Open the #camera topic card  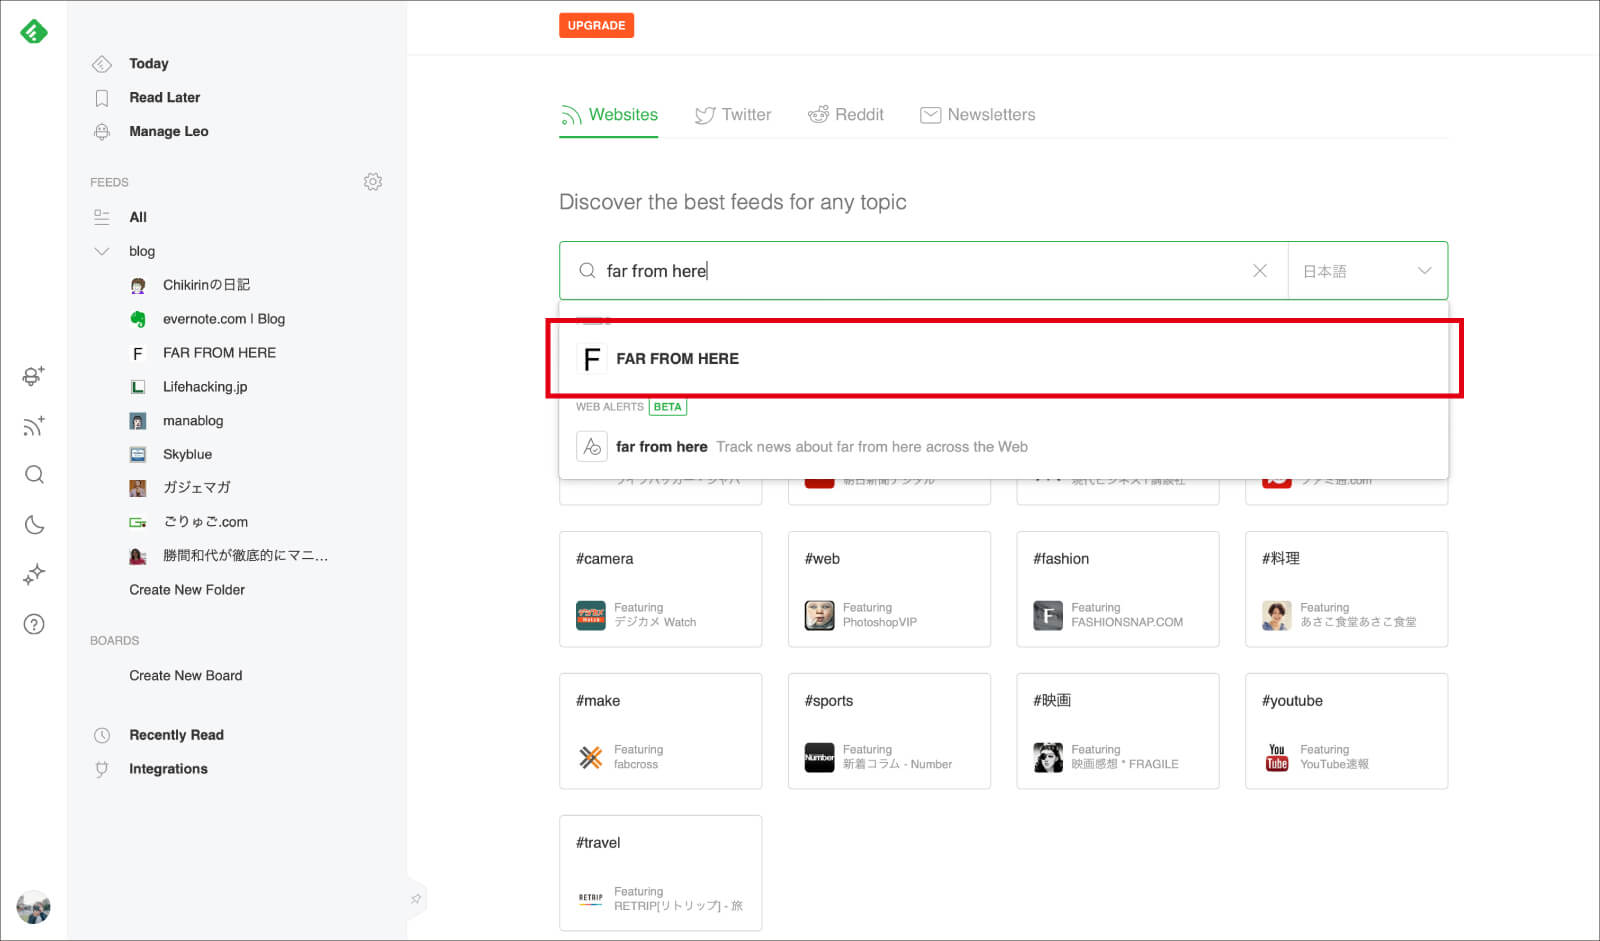pyautogui.click(x=661, y=589)
